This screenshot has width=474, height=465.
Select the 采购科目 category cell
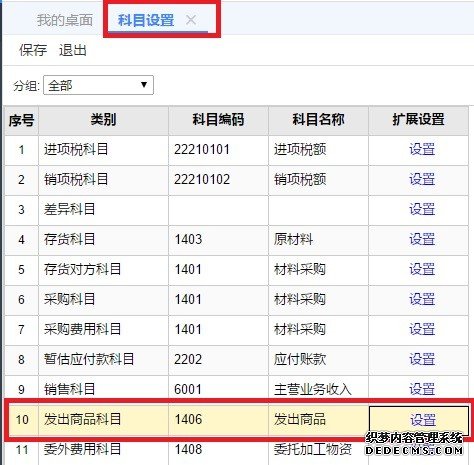pyautogui.click(x=103, y=300)
